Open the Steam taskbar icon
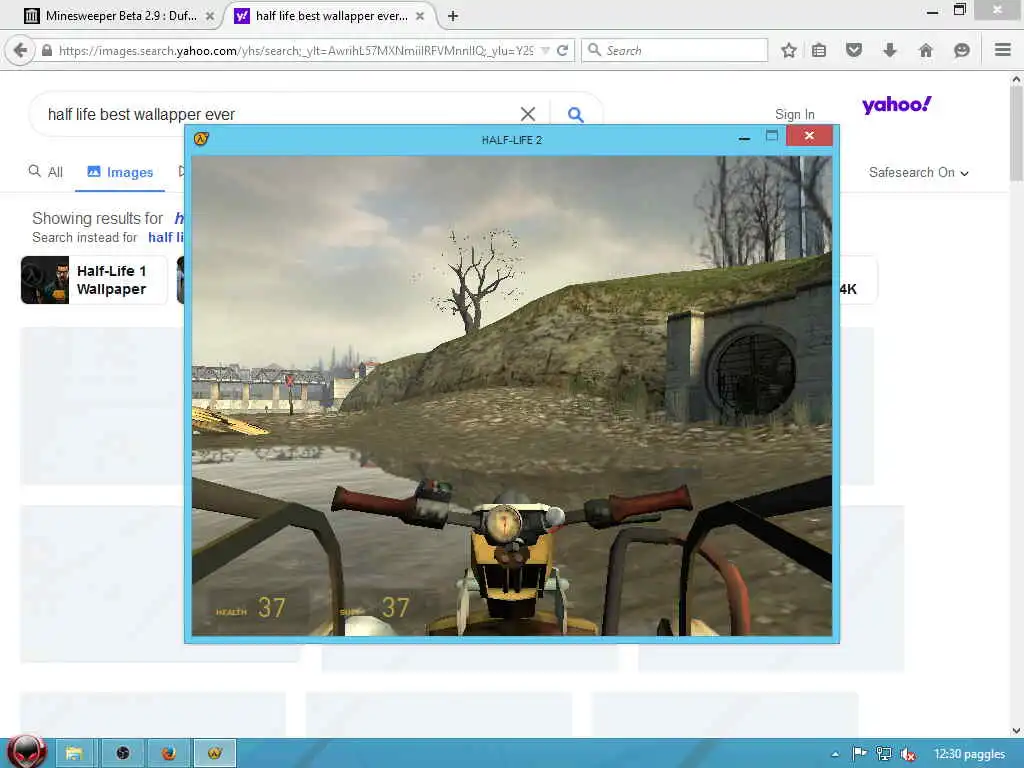1024x768 pixels. point(123,753)
